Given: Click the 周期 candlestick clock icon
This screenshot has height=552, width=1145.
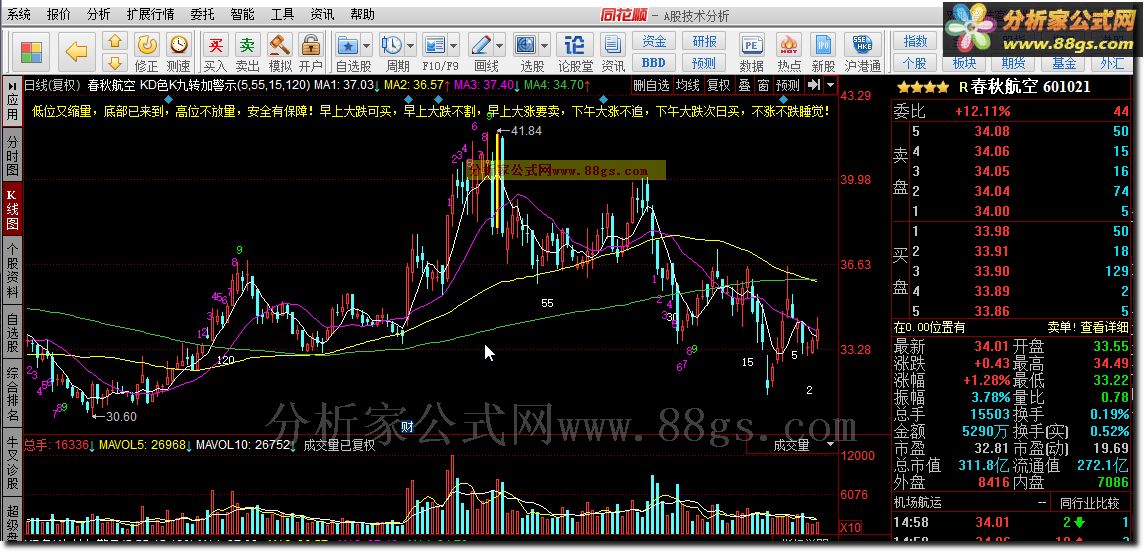Looking at the screenshot, I should (x=391, y=46).
